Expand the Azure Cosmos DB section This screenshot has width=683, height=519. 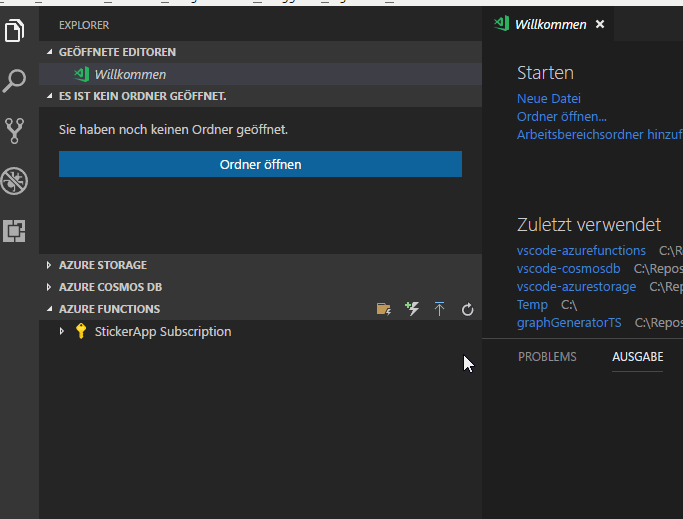pos(49,287)
